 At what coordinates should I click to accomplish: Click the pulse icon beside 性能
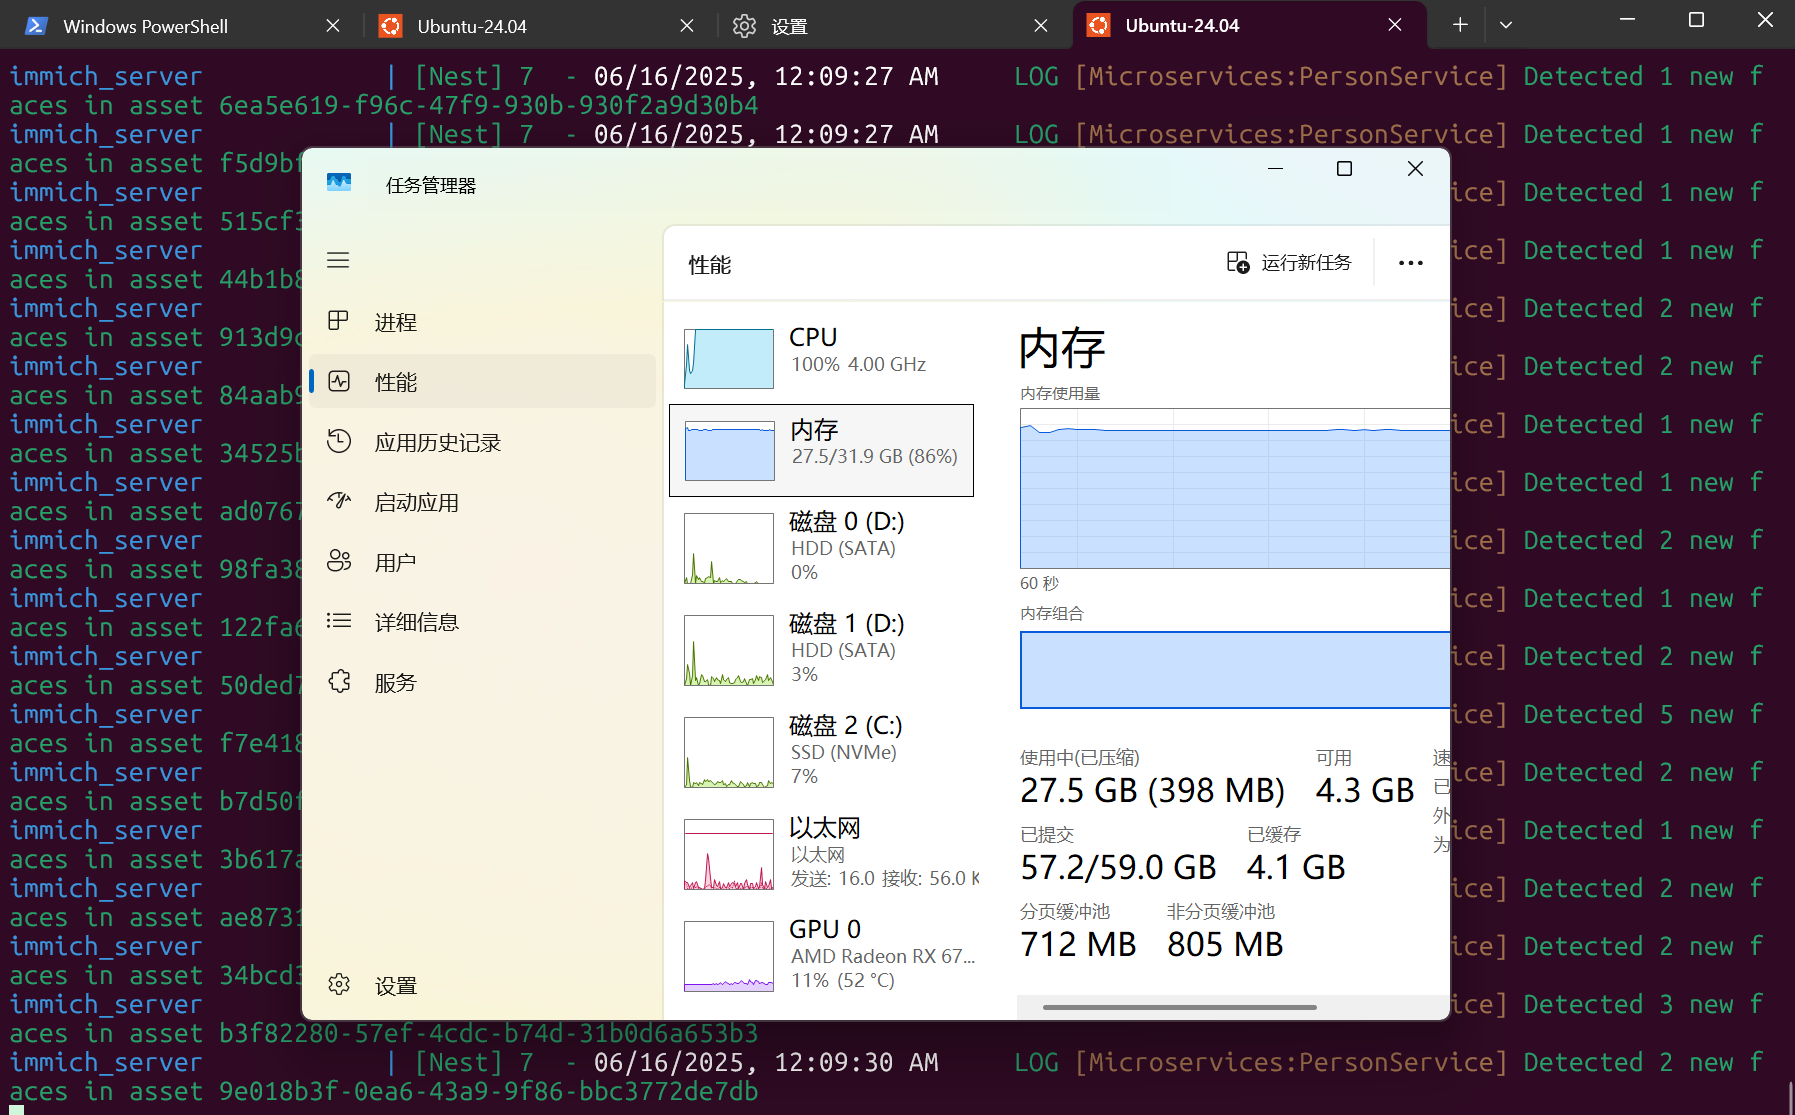point(339,381)
